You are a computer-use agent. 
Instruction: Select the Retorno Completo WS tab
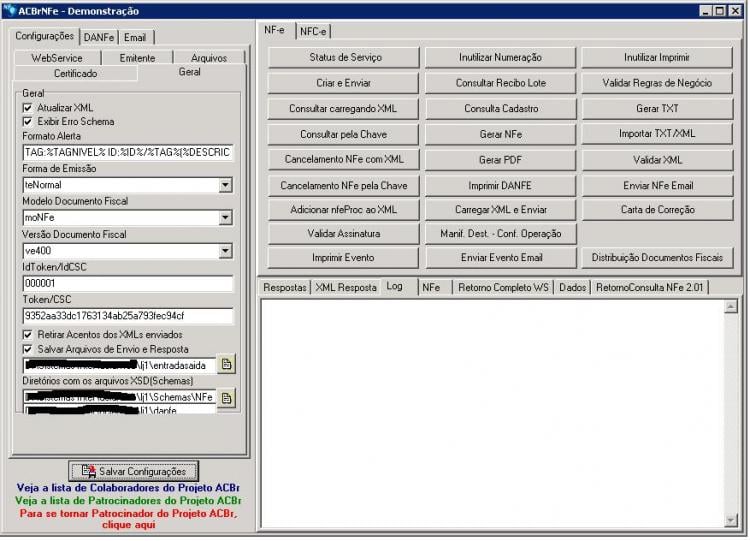[503, 287]
